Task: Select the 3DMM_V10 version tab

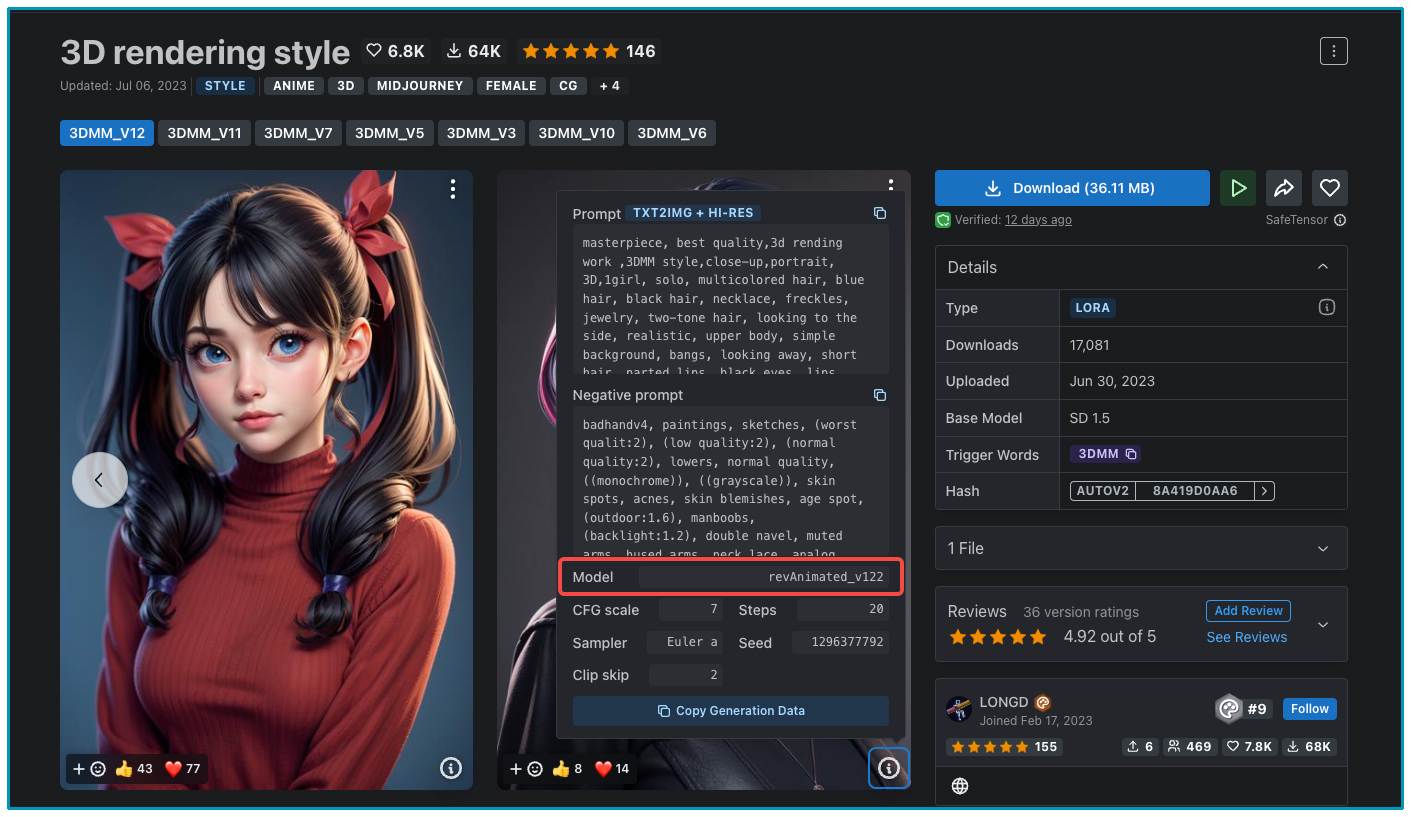Action: [577, 133]
